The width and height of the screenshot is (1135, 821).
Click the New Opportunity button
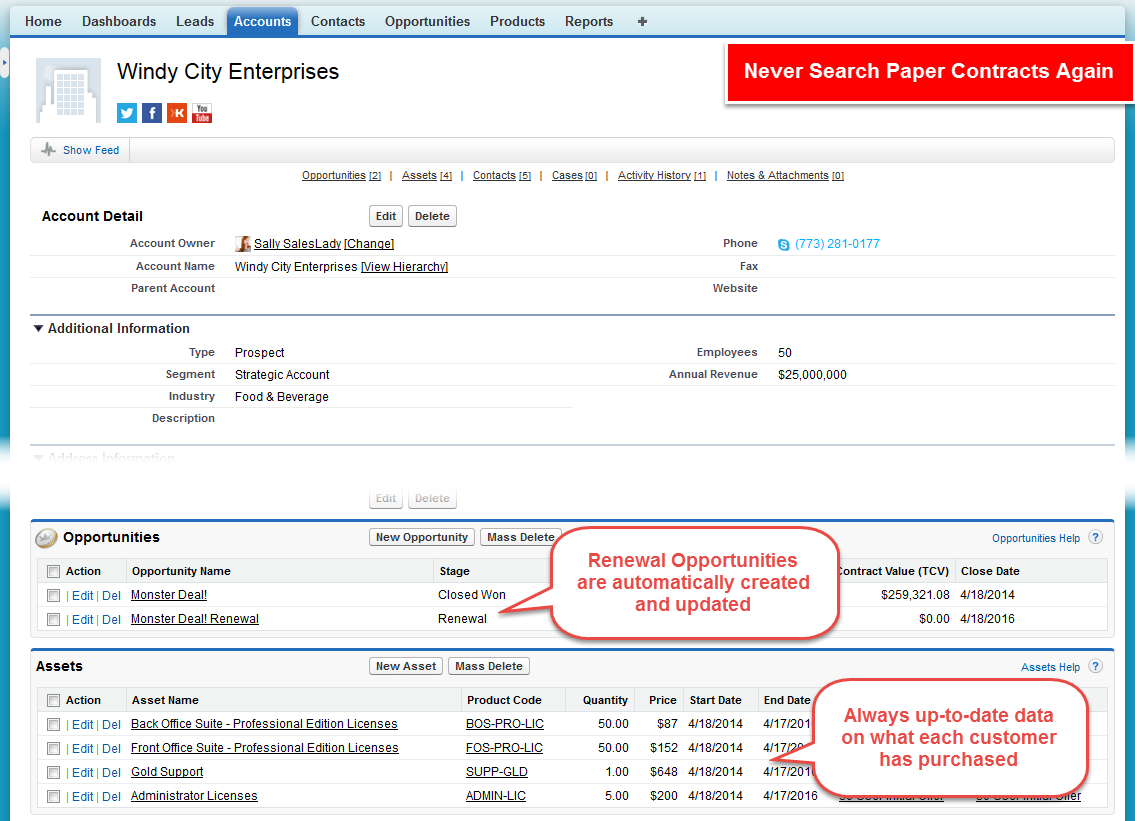421,537
